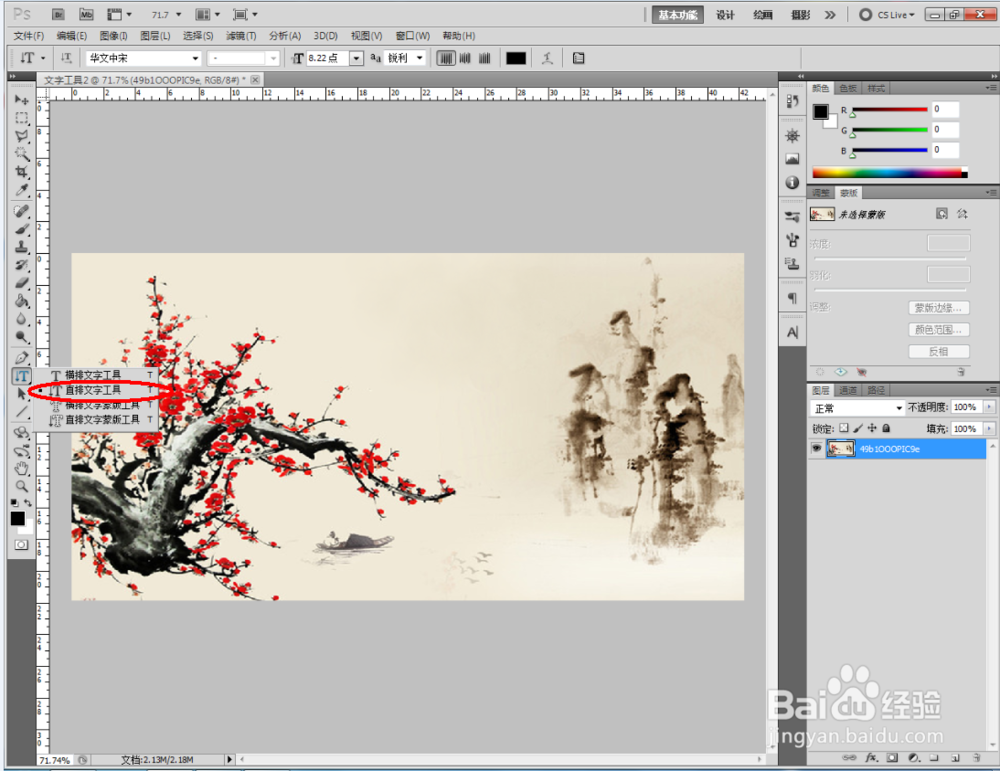
Task: Switch to the 色板 tab
Action: click(848, 88)
